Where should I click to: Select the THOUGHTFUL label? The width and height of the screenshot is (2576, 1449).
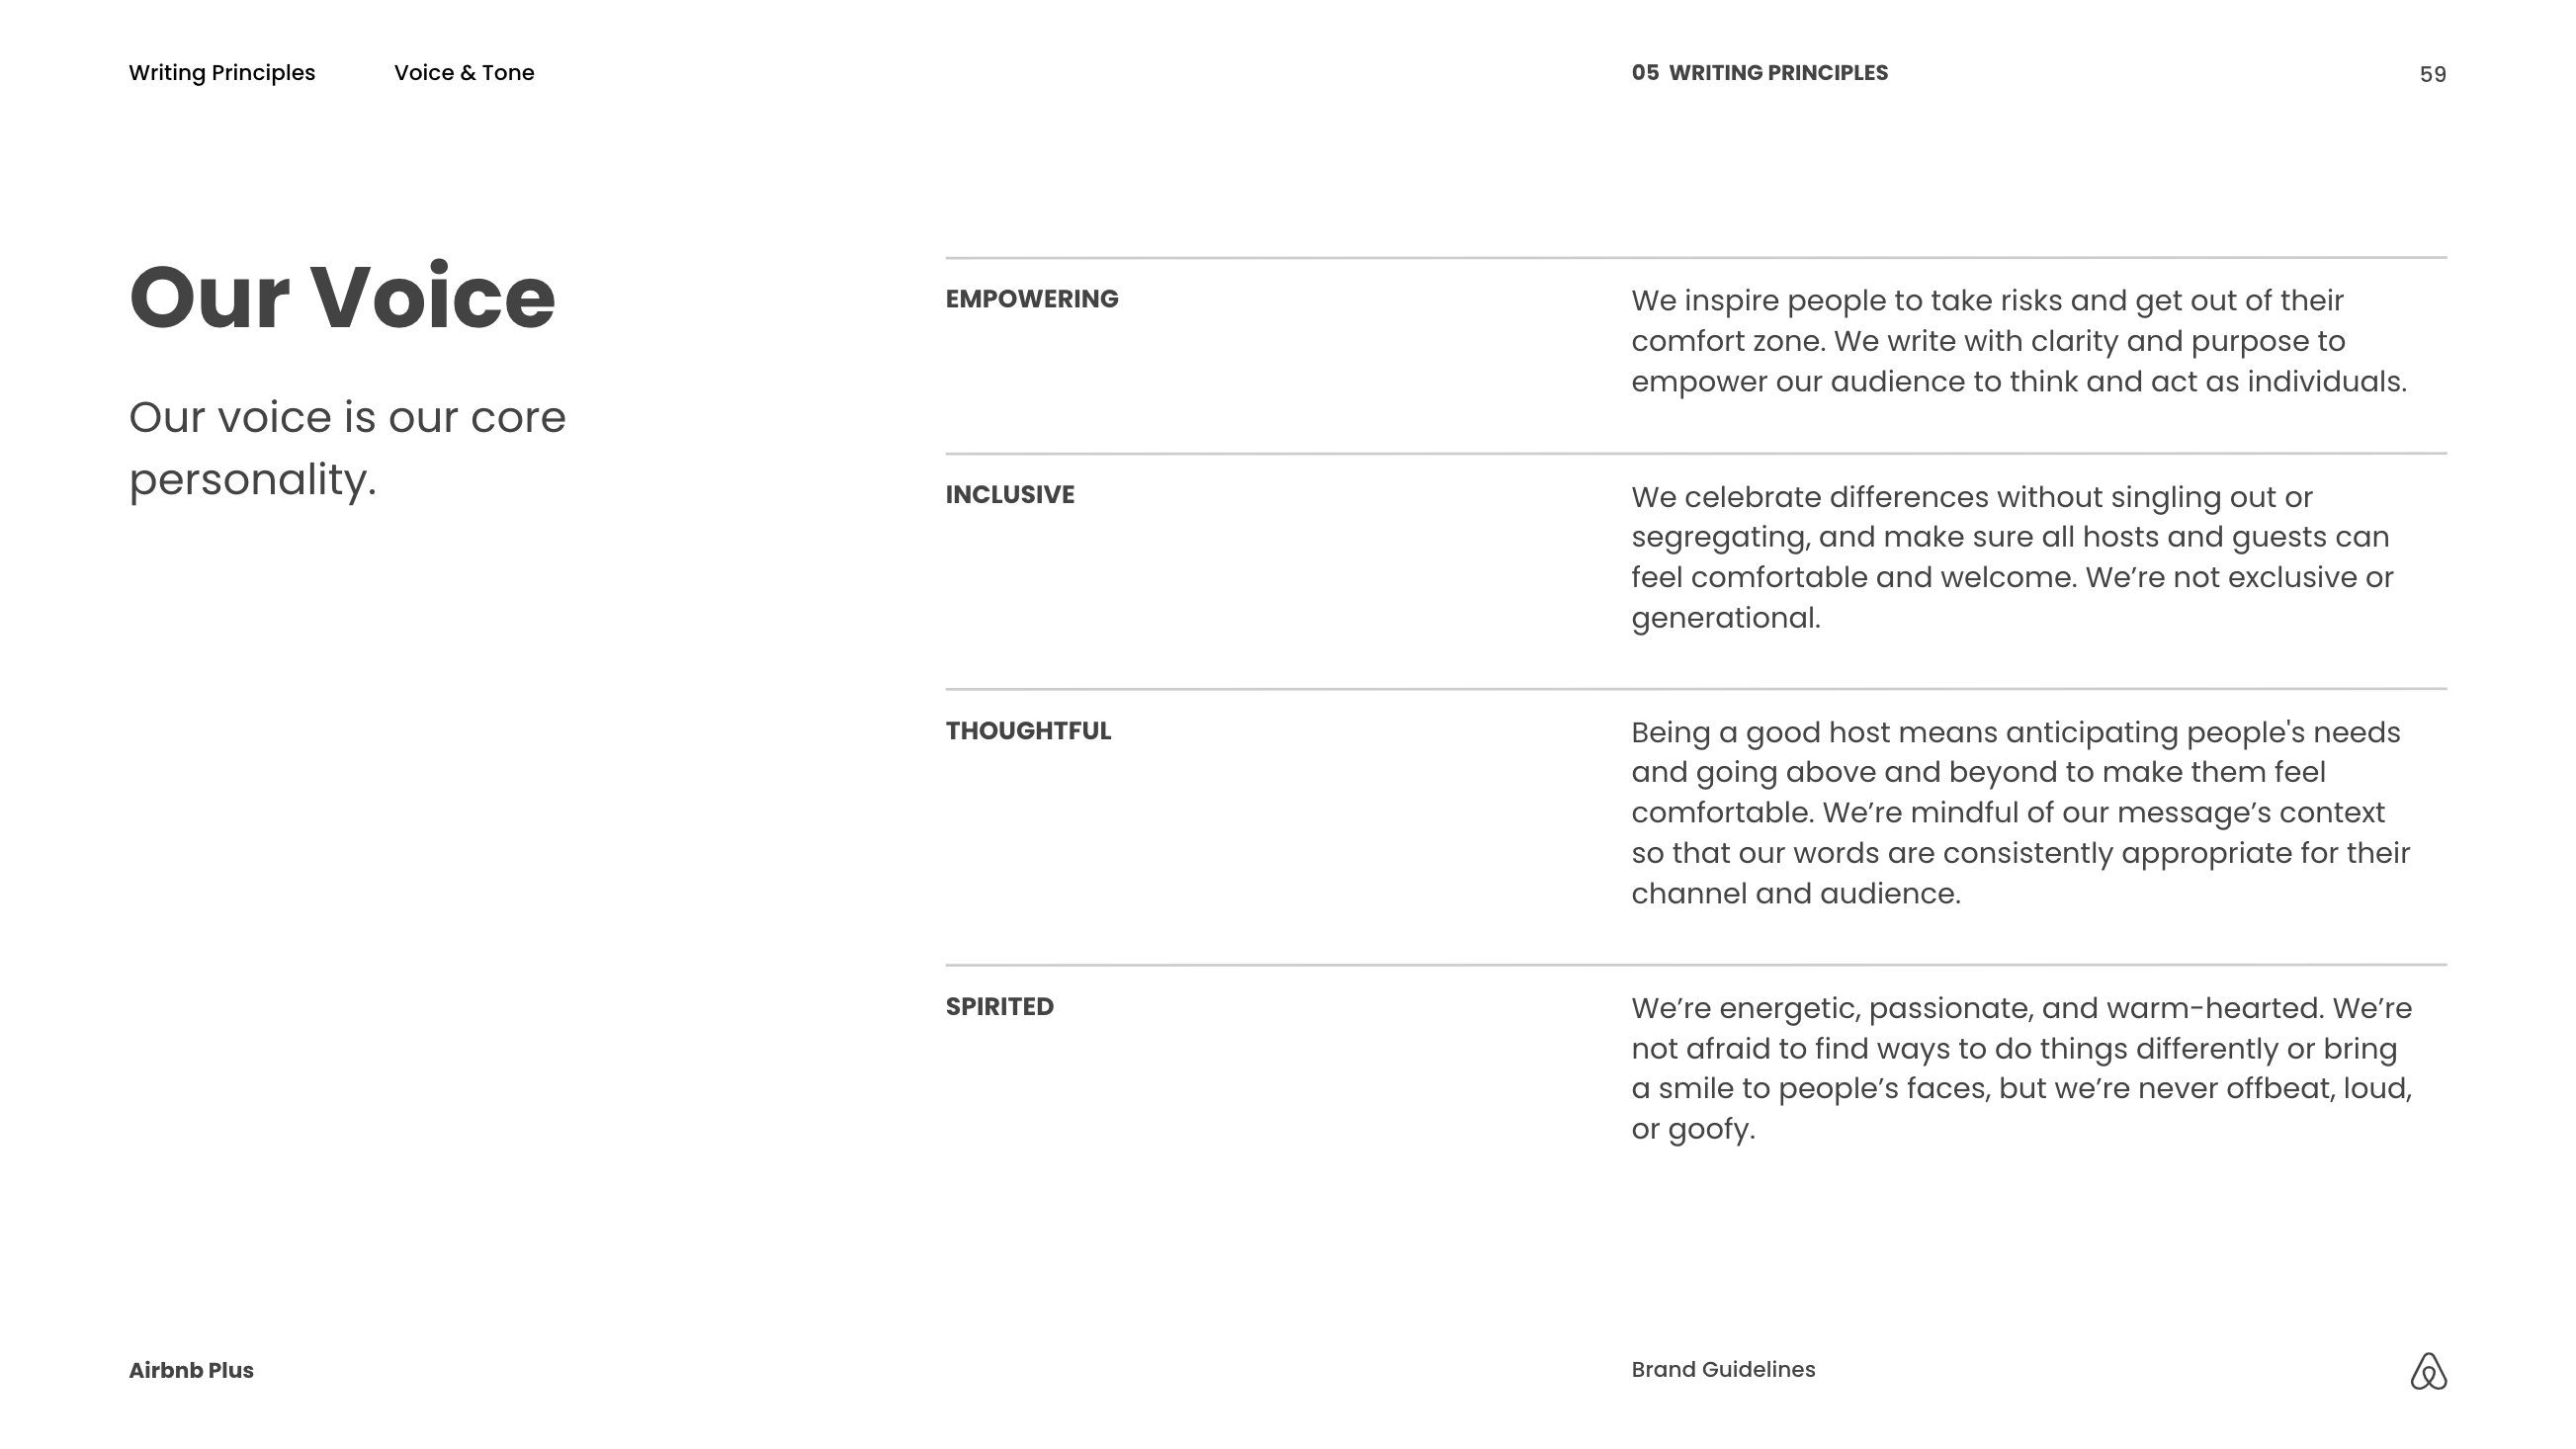point(1028,731)
